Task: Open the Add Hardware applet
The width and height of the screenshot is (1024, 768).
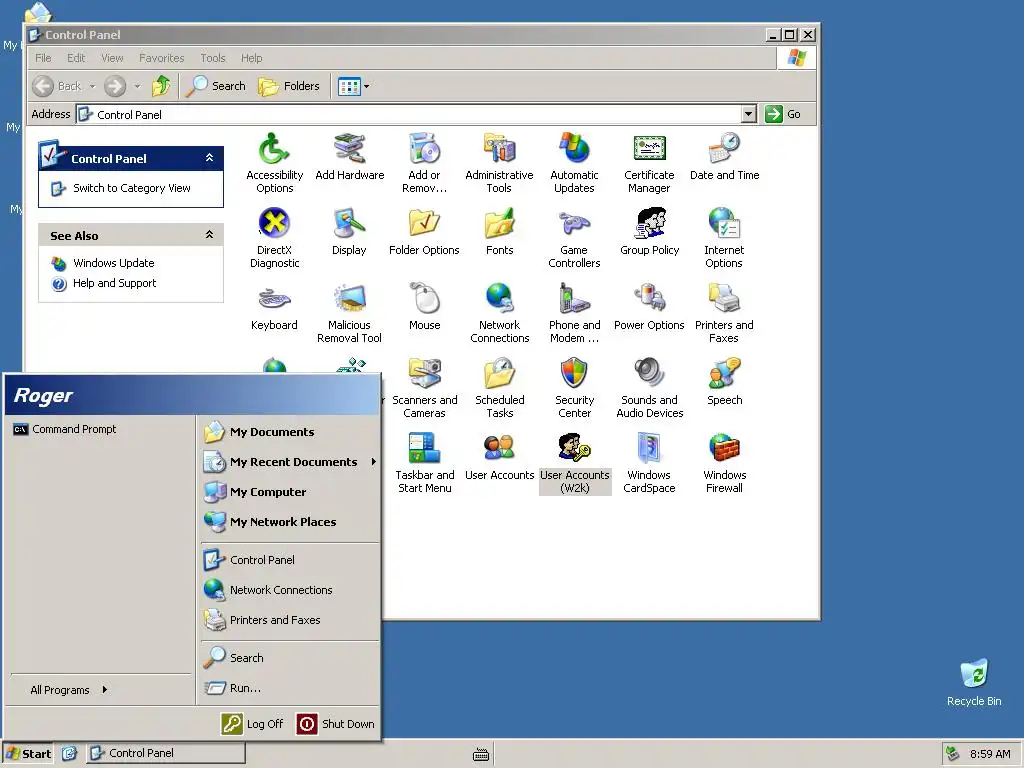Action: click(349, 157)
